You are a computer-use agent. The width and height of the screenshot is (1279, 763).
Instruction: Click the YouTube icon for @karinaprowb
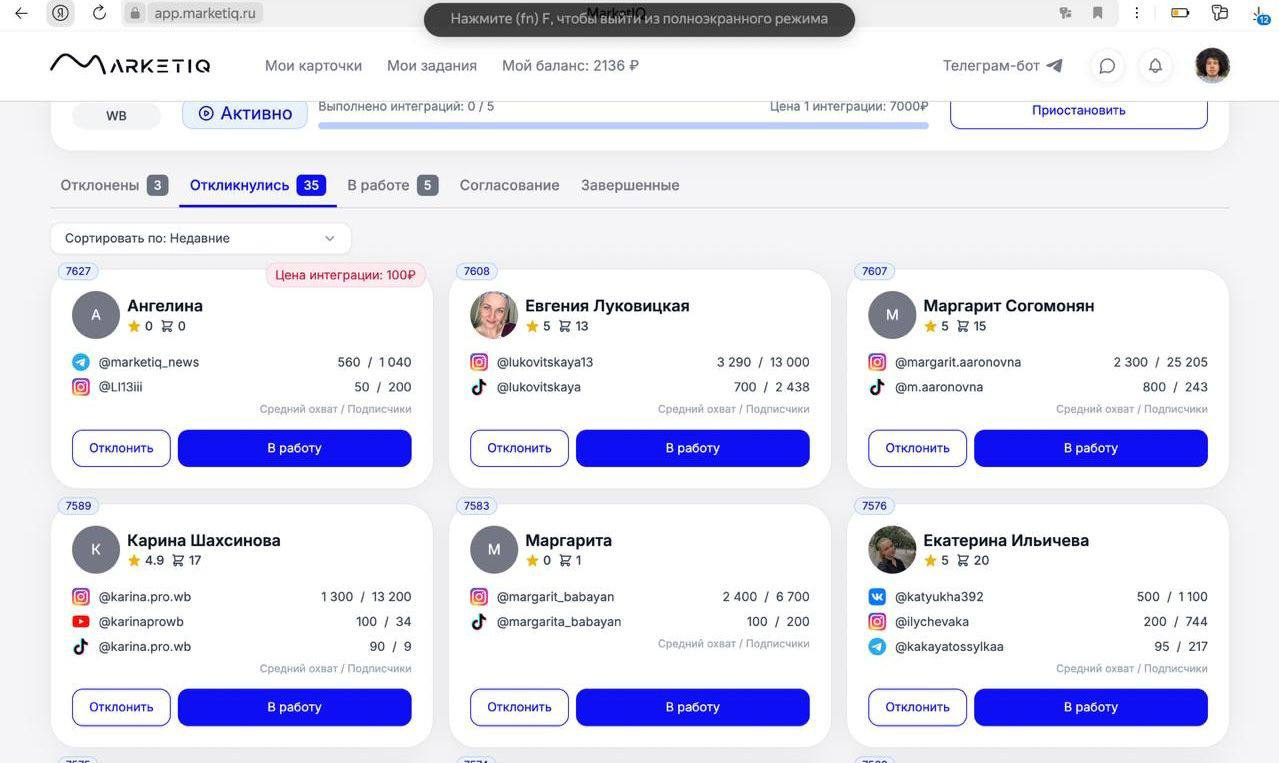click(81, 622)
